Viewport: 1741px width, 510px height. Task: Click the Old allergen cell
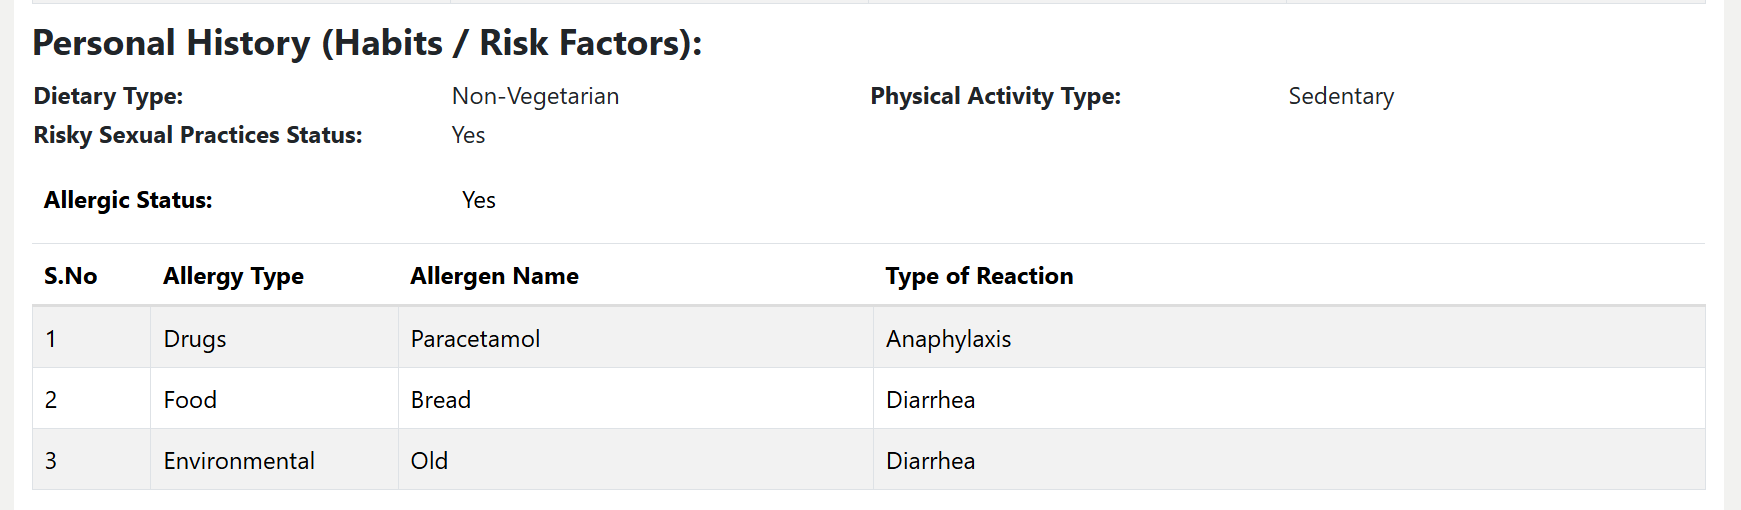click(x=429, y=461)
